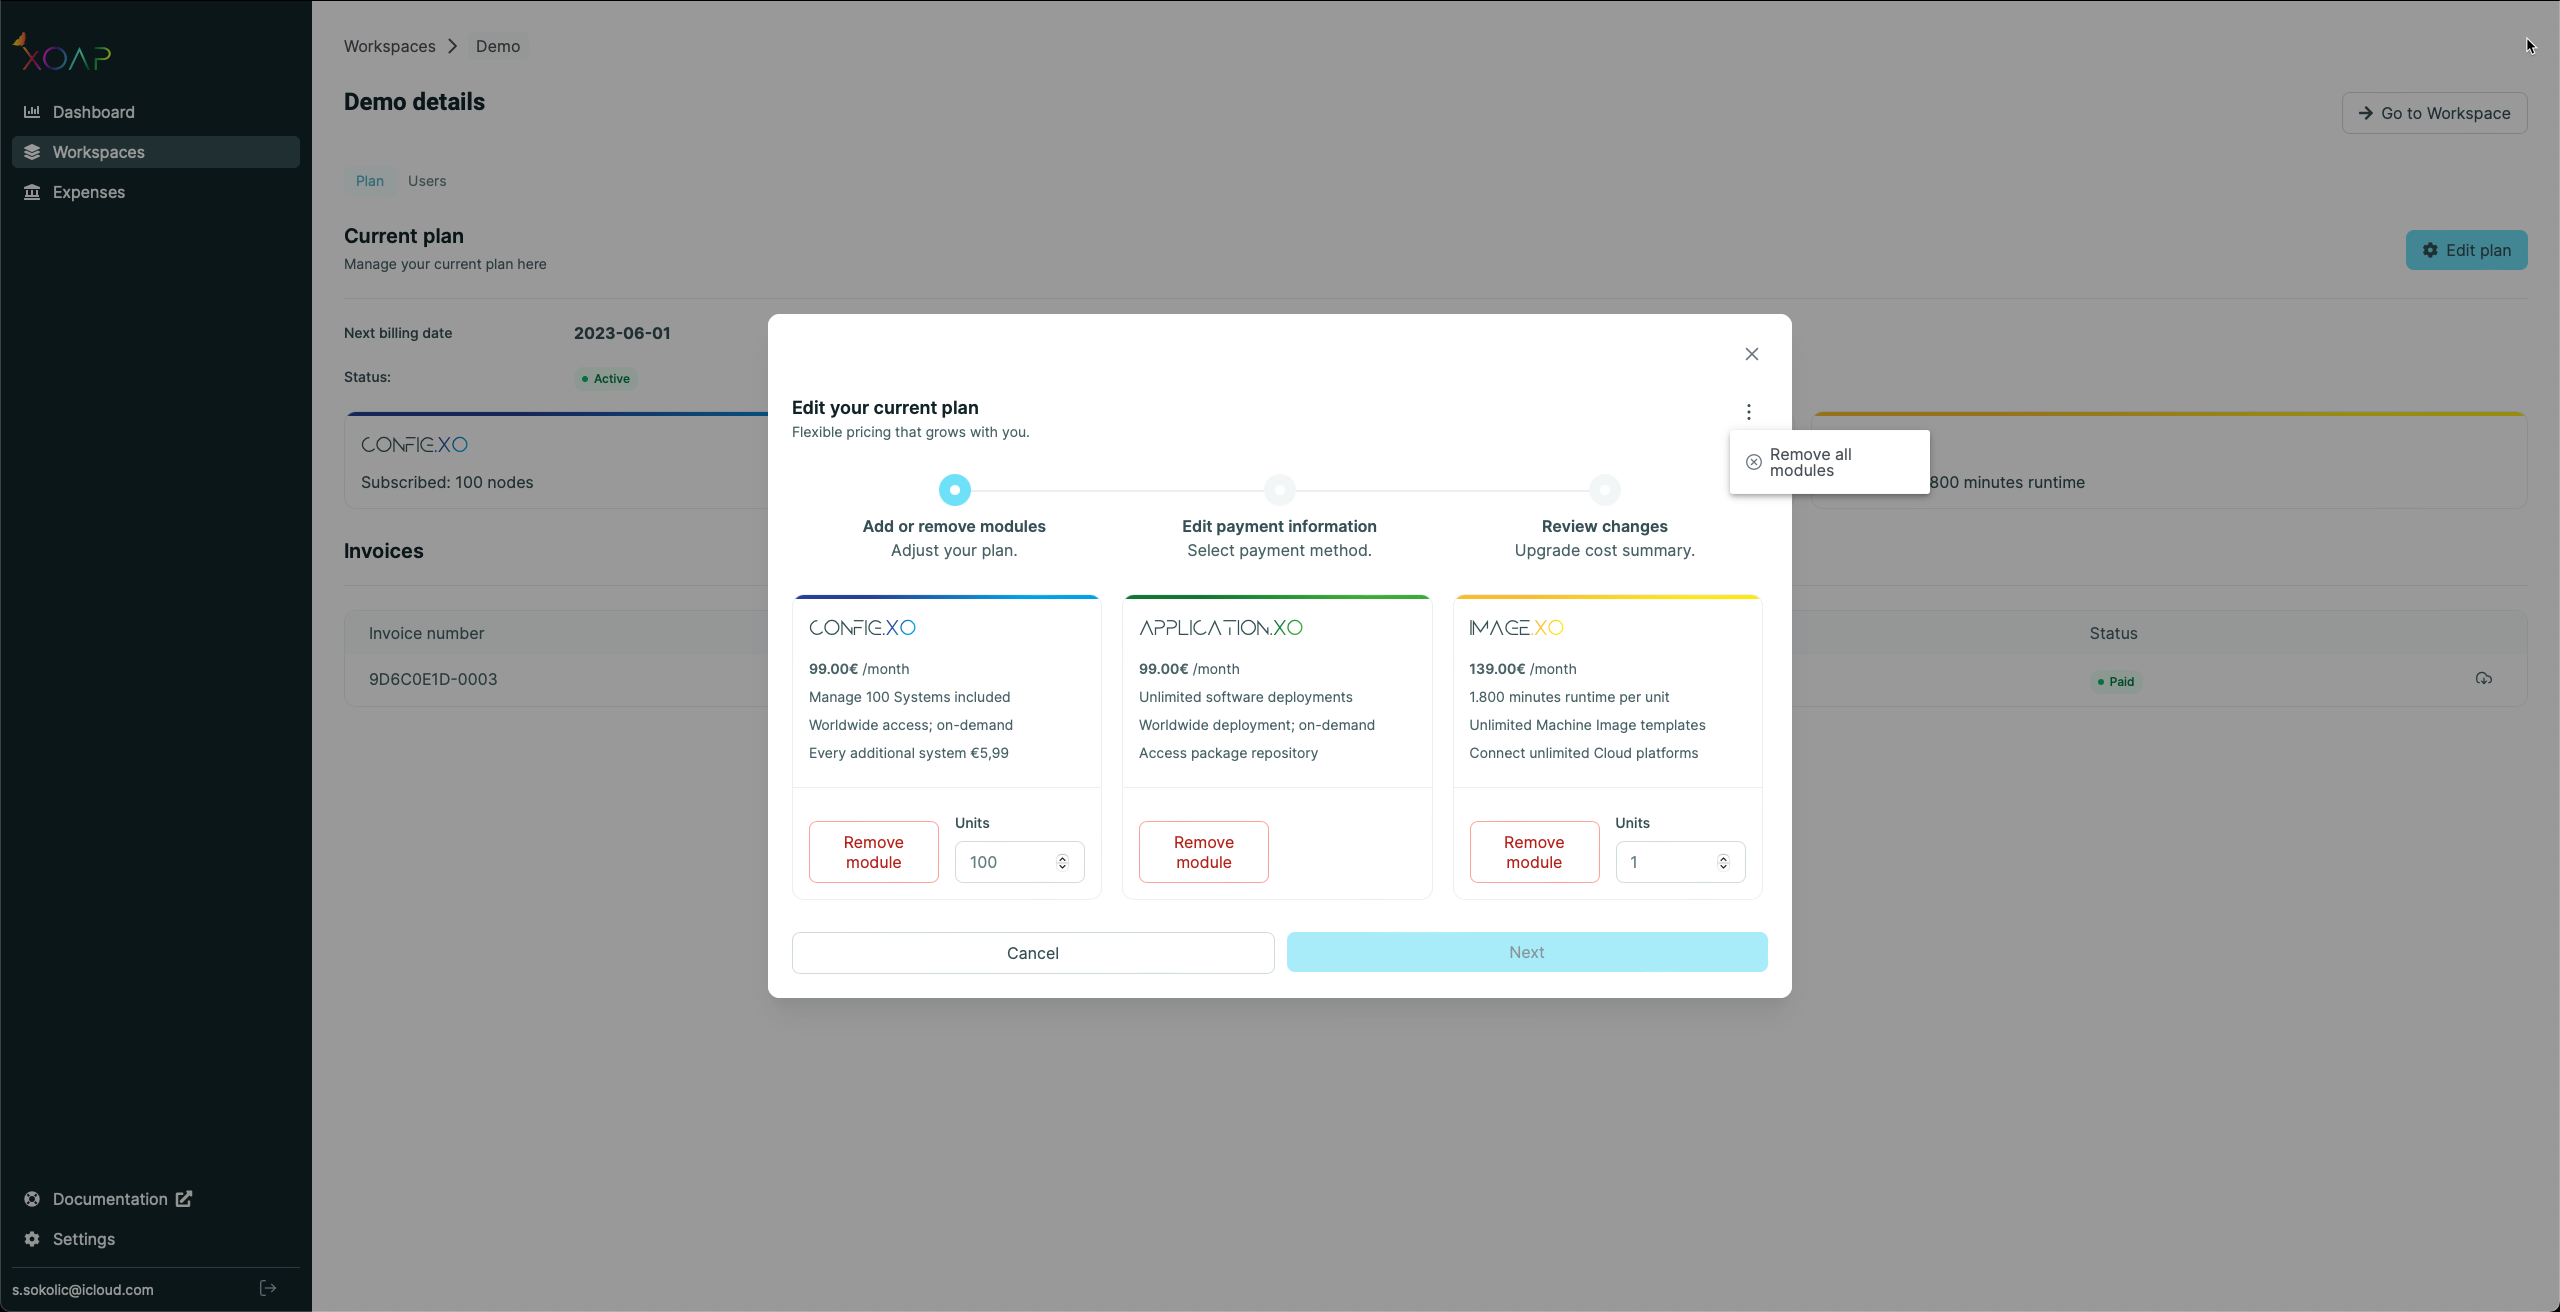Click the Cancel button
The width and height of the screenshot is (2560, 1312).
pos(1033,953)
